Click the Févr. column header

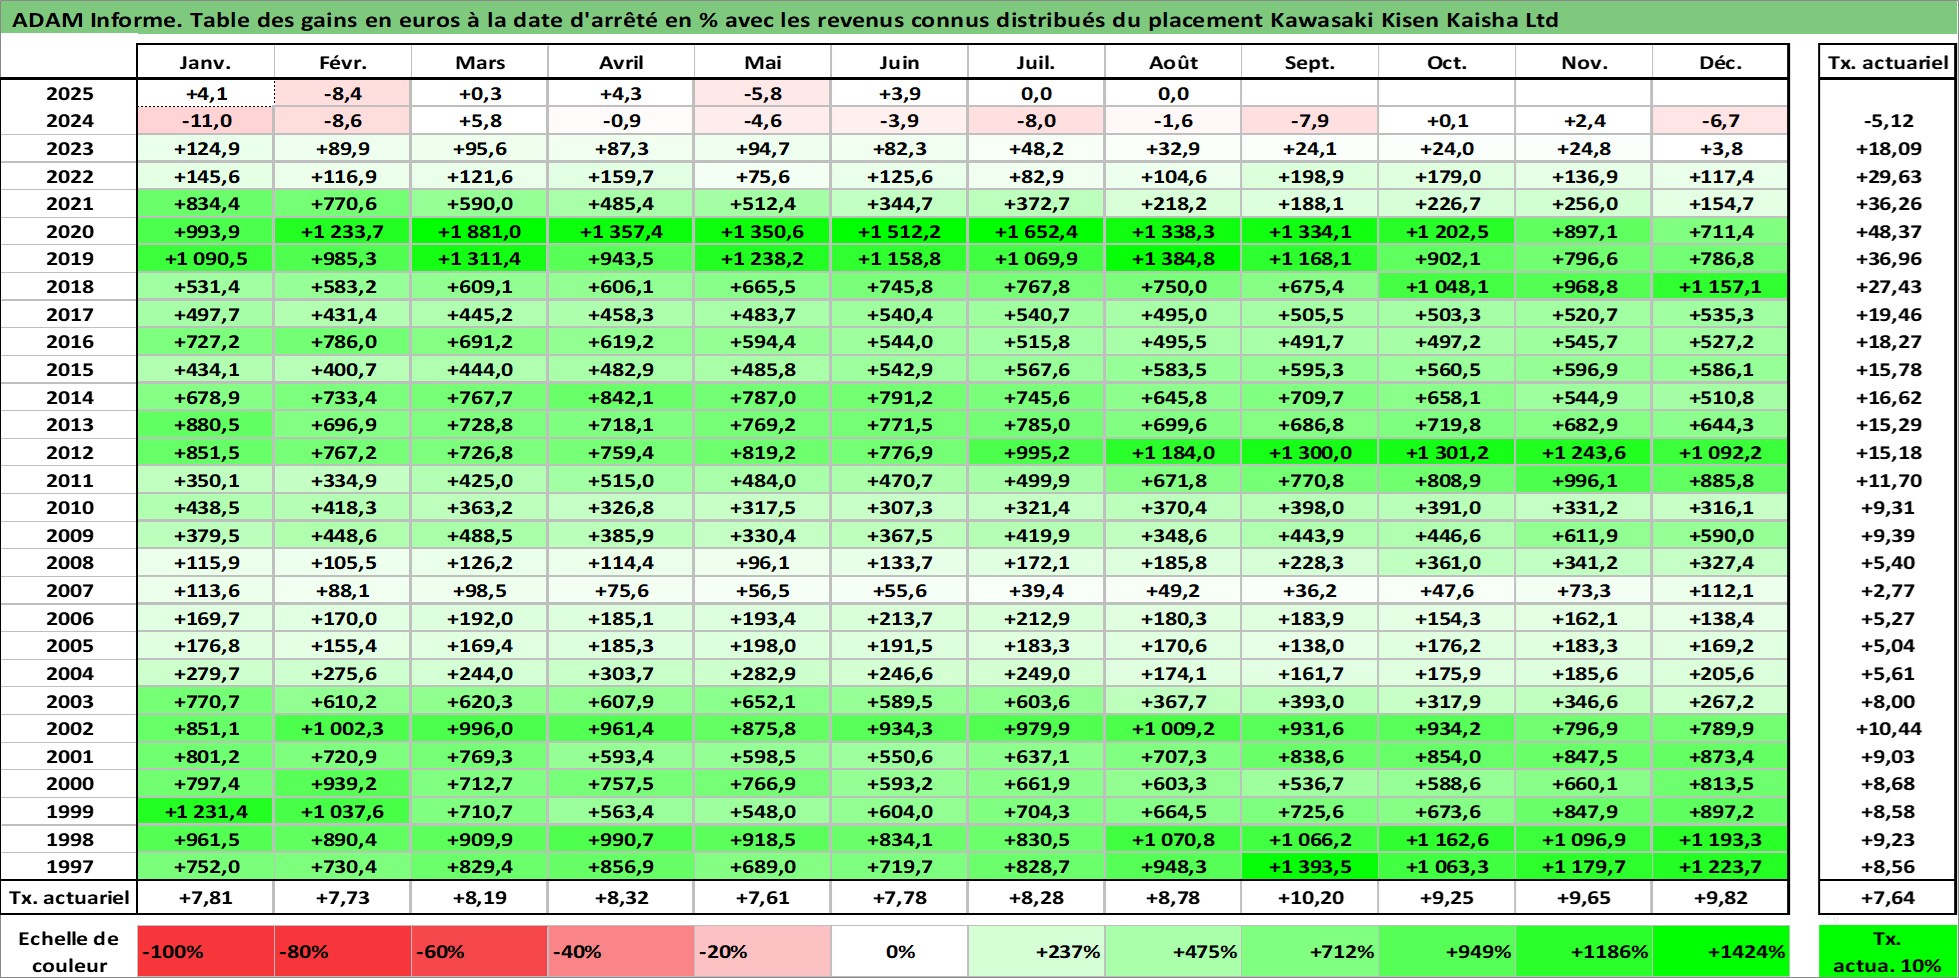pos(343,62)
